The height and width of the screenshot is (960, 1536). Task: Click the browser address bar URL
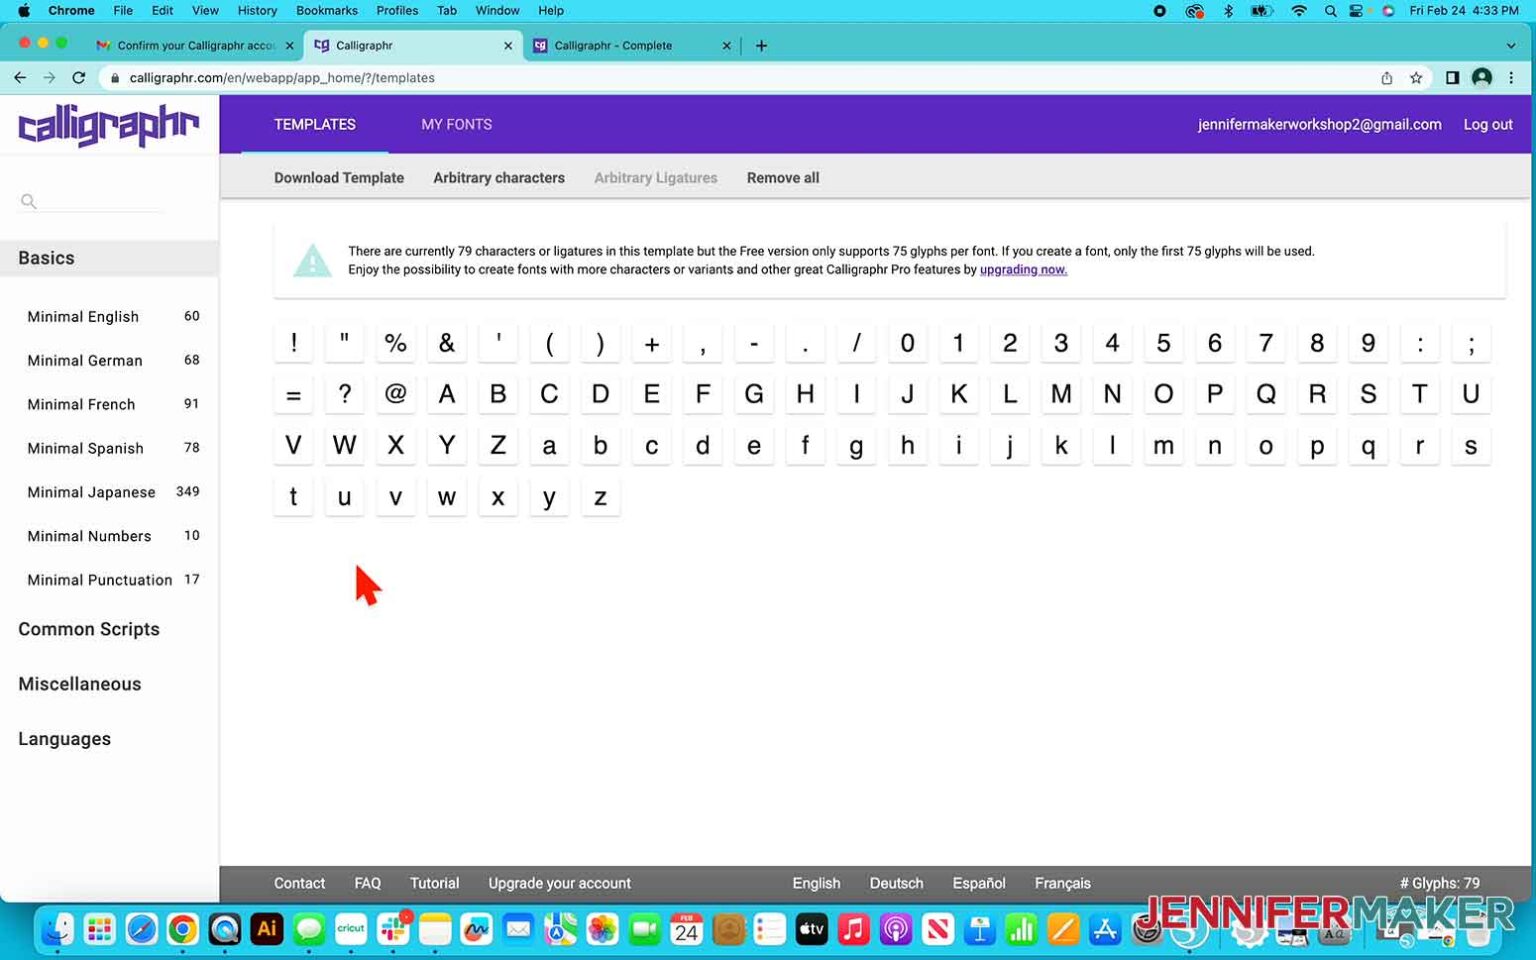281,78
